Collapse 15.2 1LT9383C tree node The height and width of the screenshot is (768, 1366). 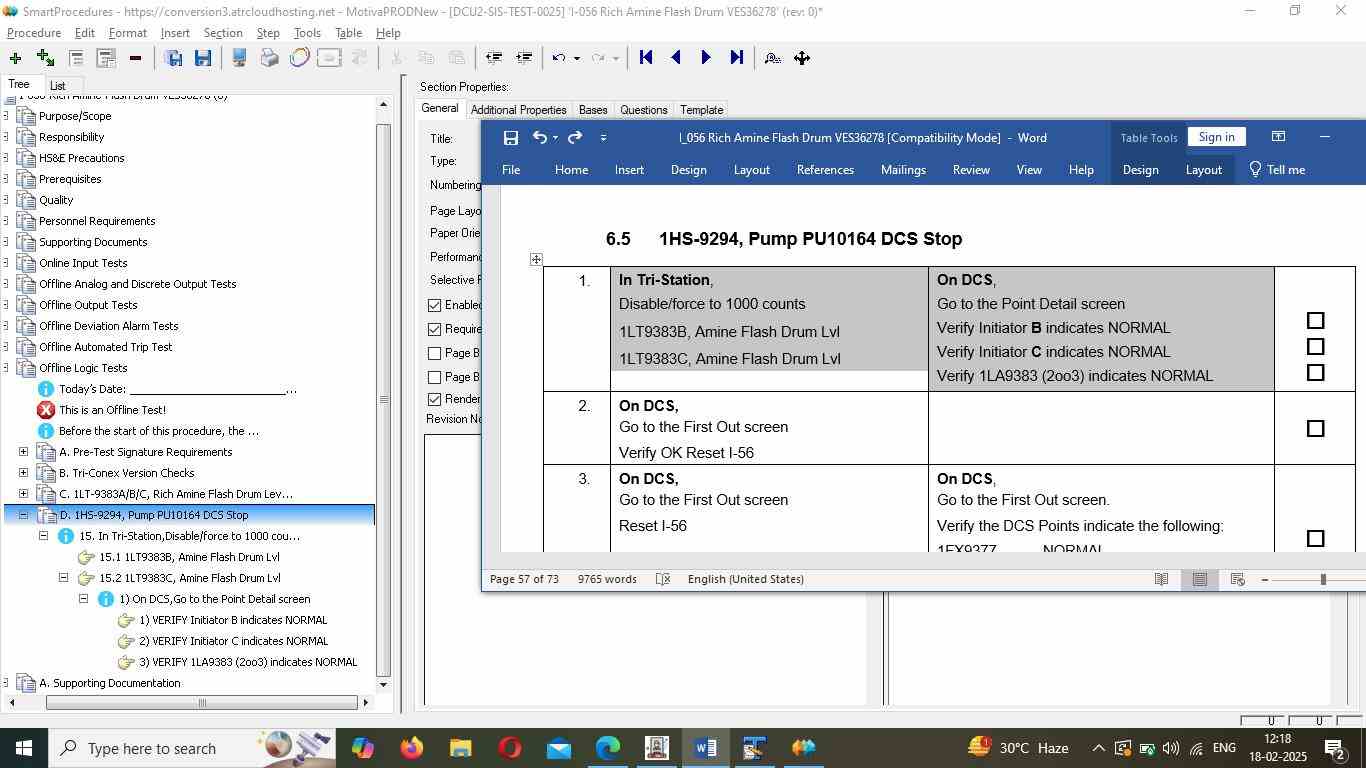pos(64,578)
